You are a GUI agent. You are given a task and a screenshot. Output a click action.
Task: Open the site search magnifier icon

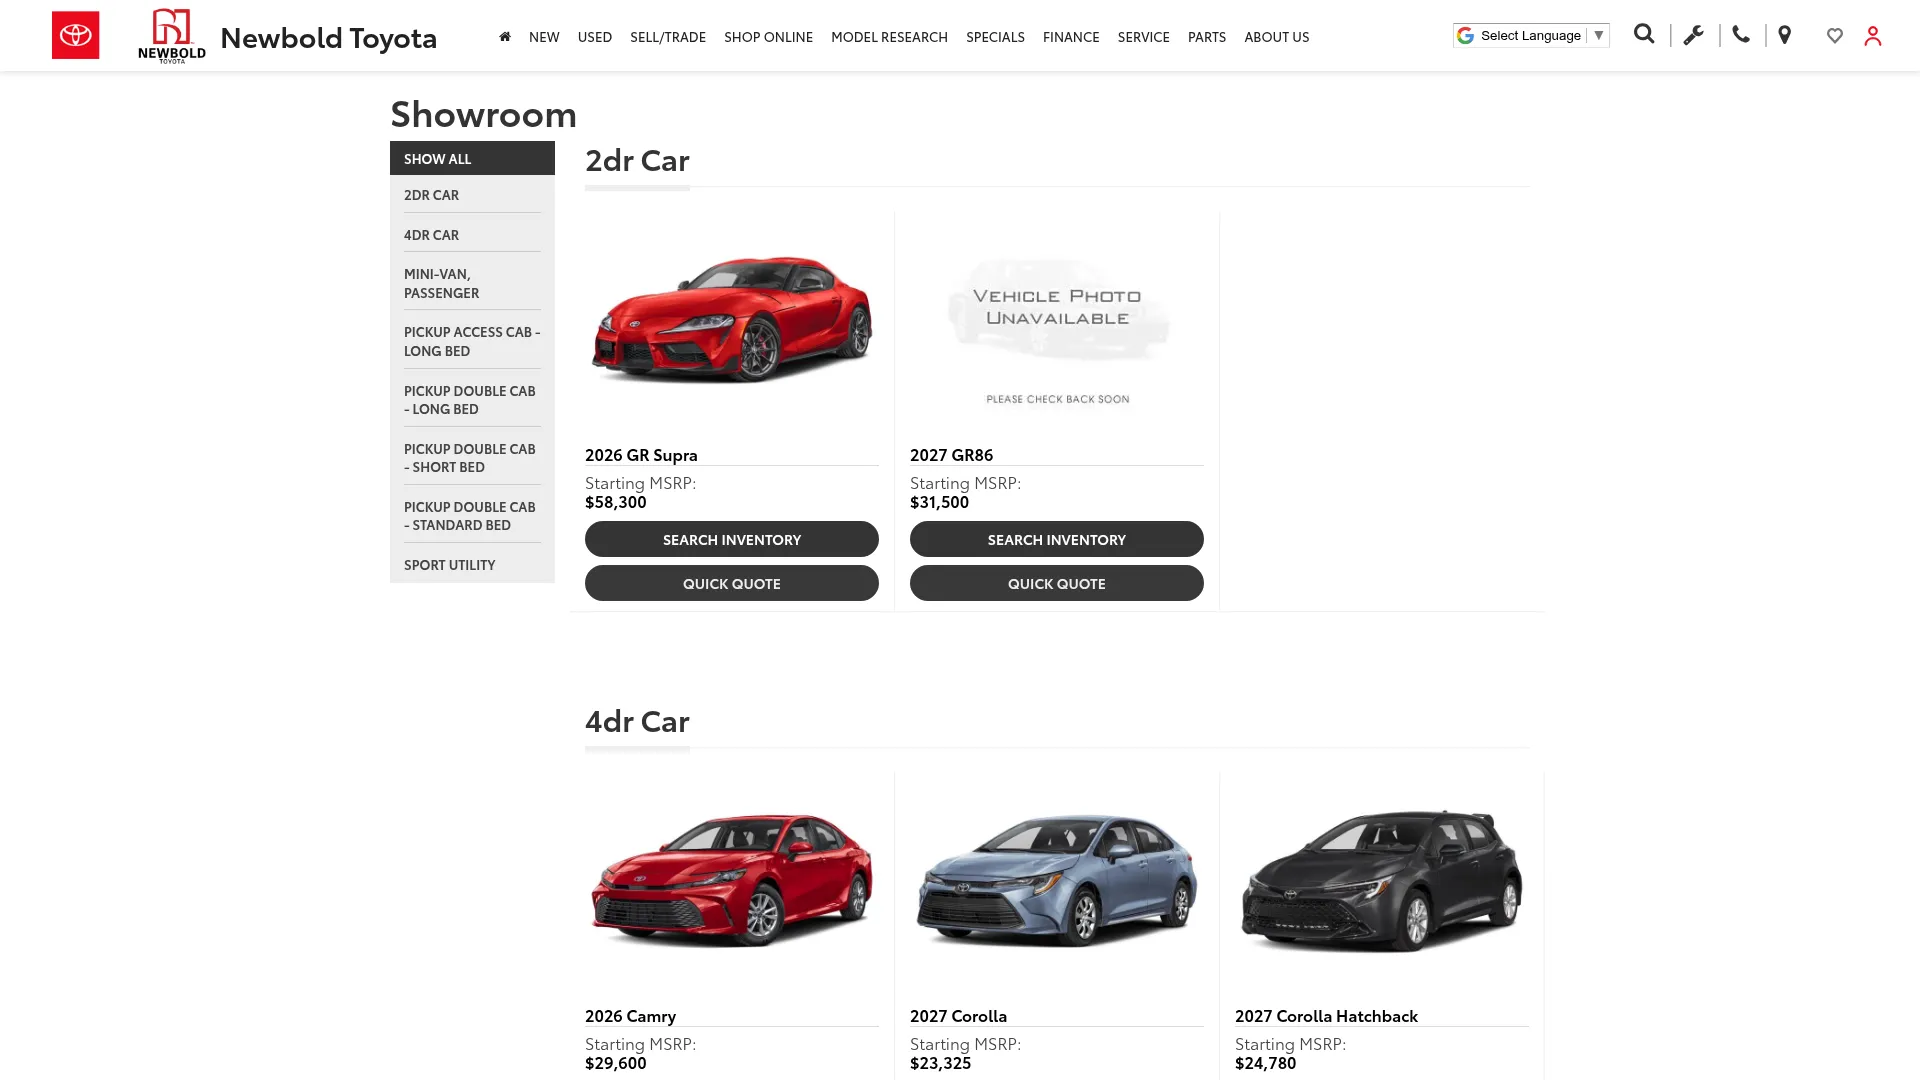[x=1644, y=35]
